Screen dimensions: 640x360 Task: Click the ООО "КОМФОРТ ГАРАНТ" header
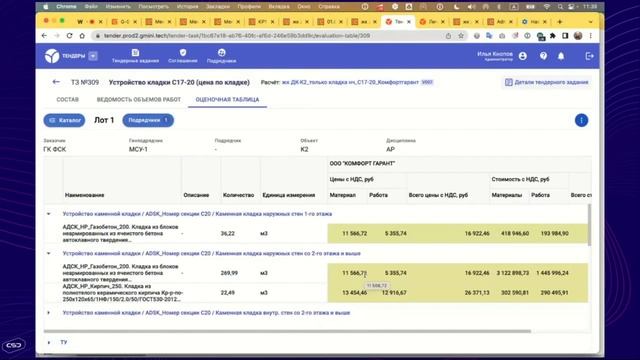pyautogui.click(x=362, y=163)
